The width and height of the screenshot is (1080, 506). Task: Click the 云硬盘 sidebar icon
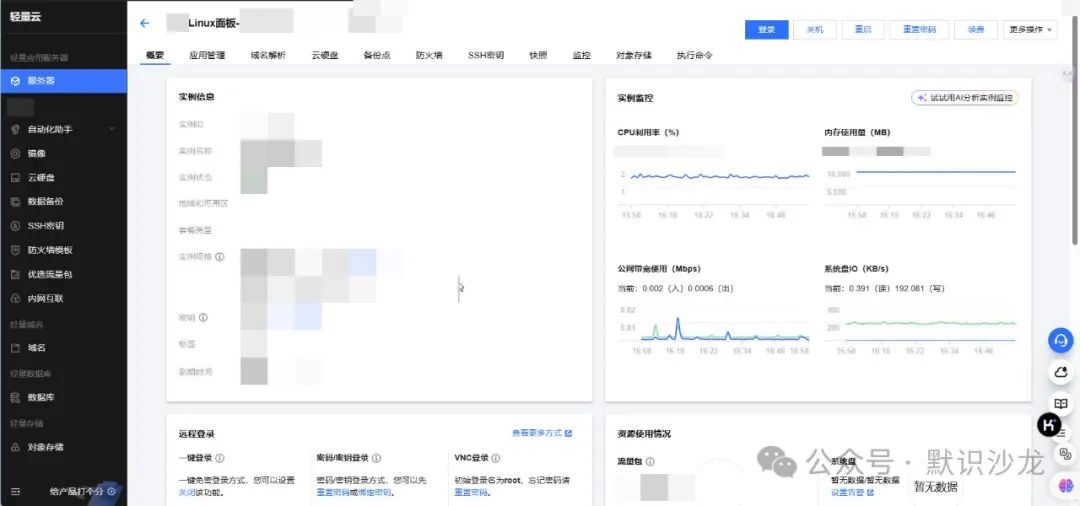click(15, 177)
